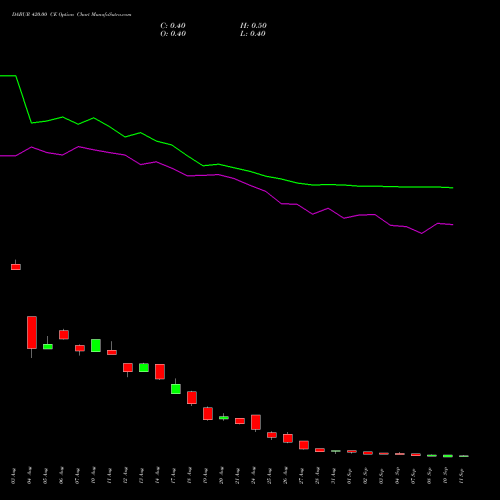
Task: Select the small red candle for 01 Sep
Action: tap(352, 451)
